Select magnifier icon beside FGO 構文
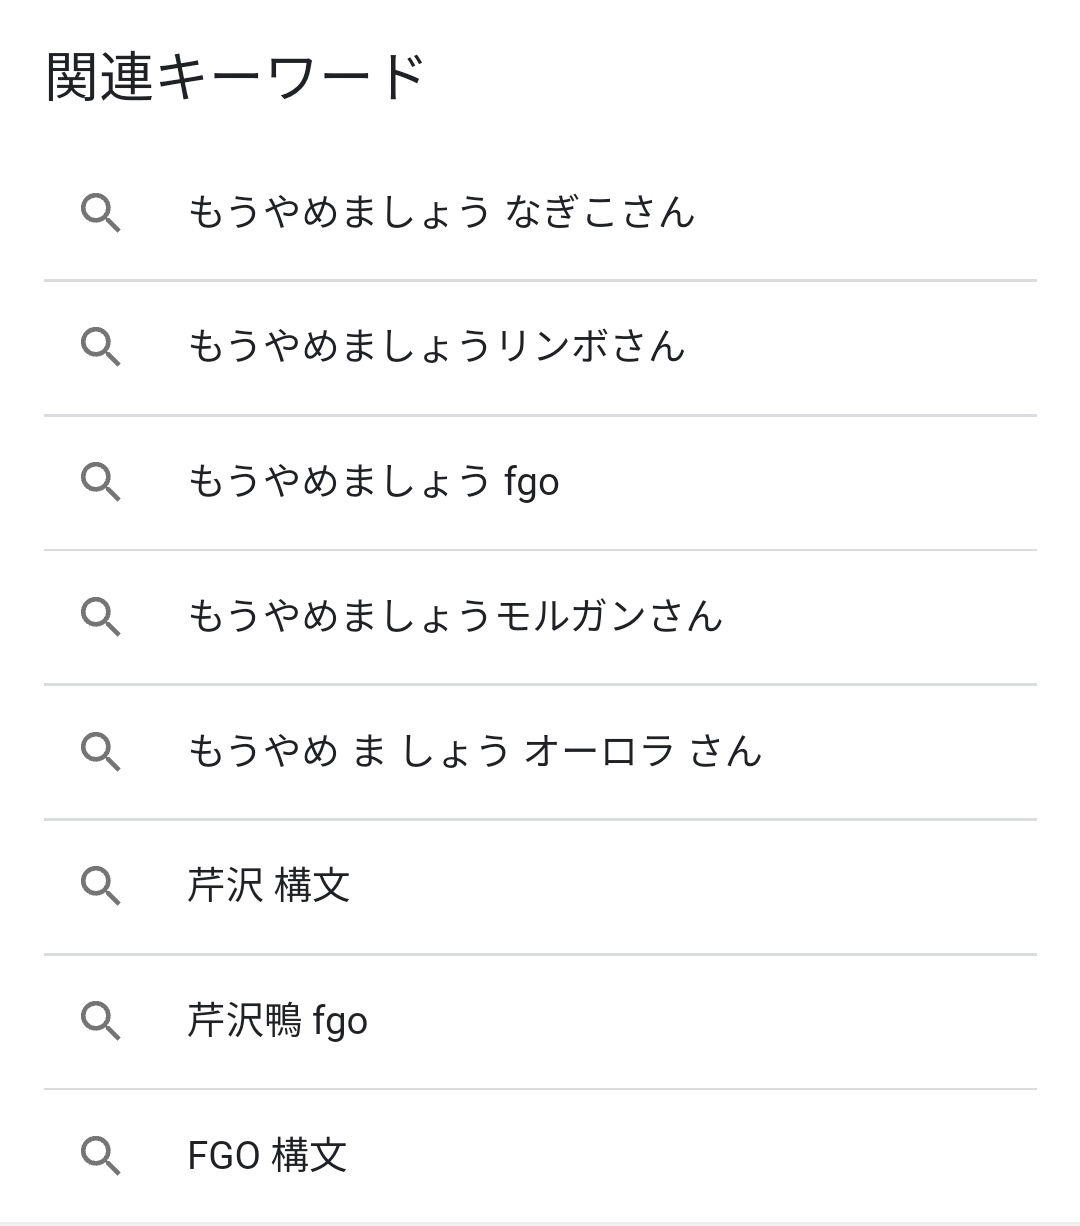 tap(100, 1156)
